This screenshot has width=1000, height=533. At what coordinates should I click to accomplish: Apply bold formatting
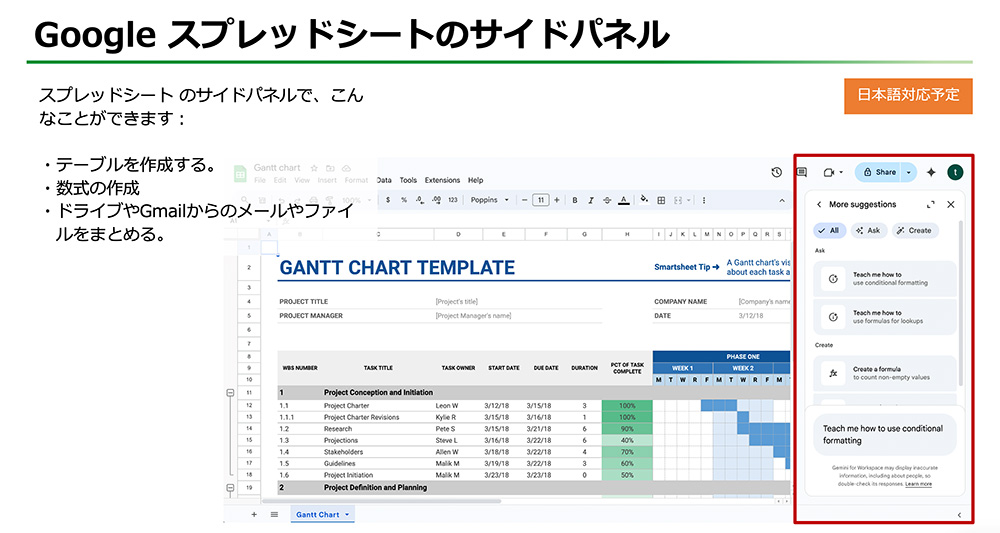(575, 200)
